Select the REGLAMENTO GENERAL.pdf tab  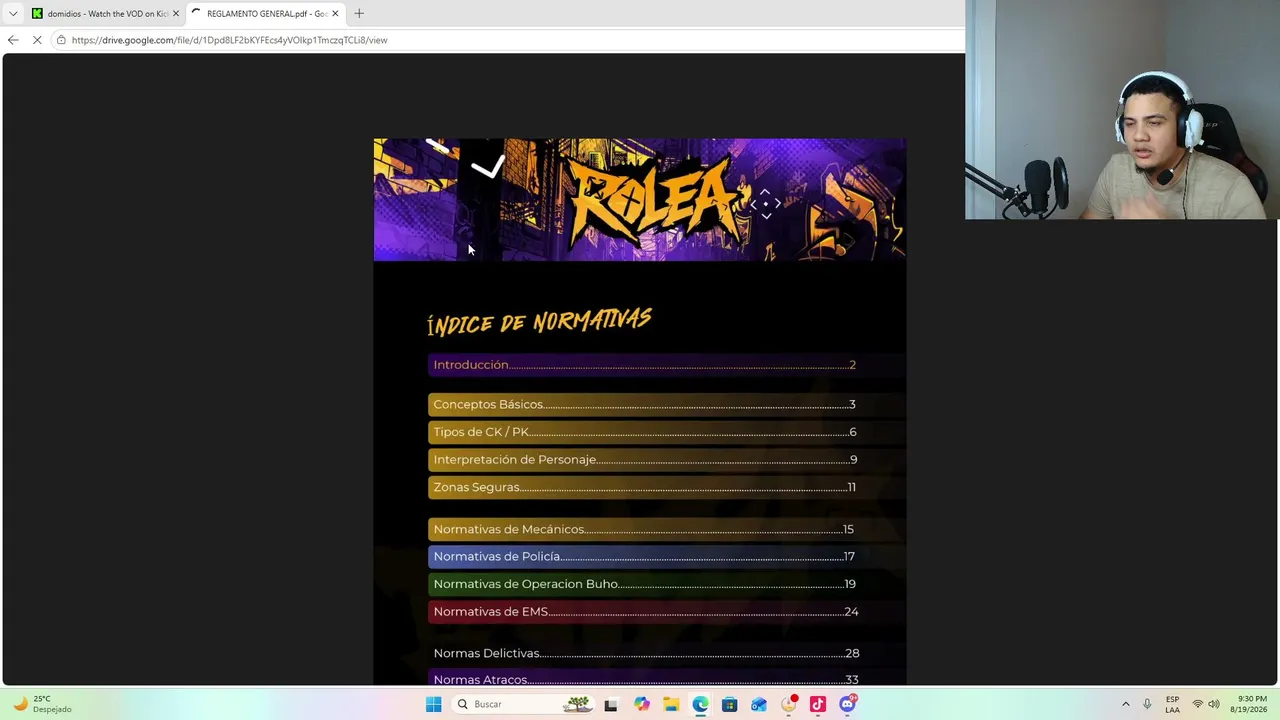(265, 13)
